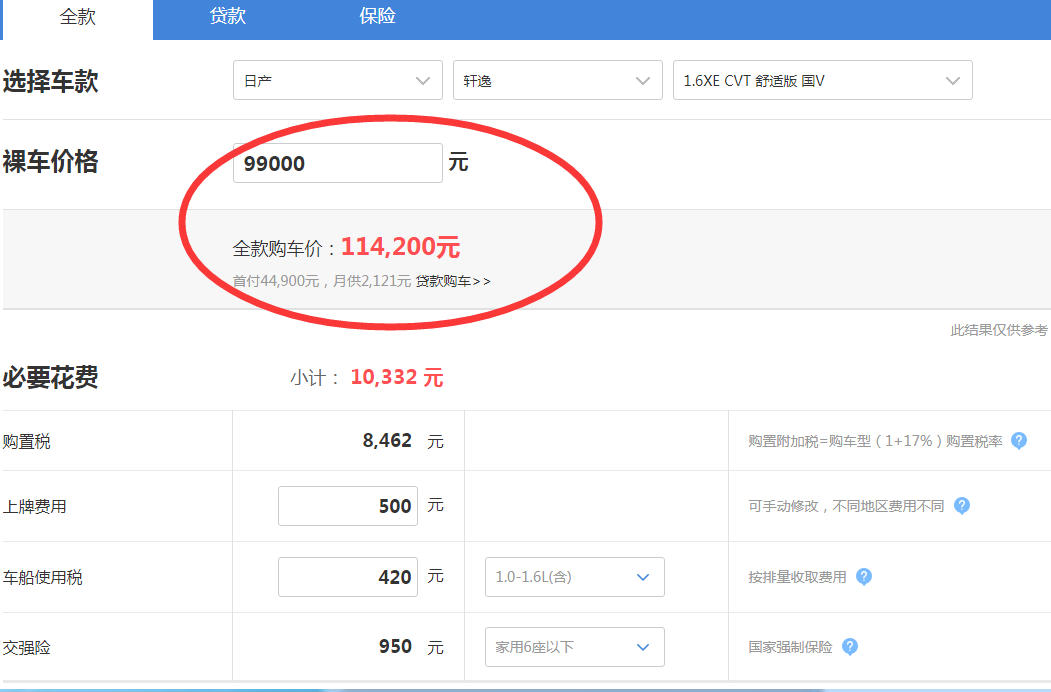Click the 上牌费用 row label
The image size is (1051, 692).
click(x=35, y=506)
